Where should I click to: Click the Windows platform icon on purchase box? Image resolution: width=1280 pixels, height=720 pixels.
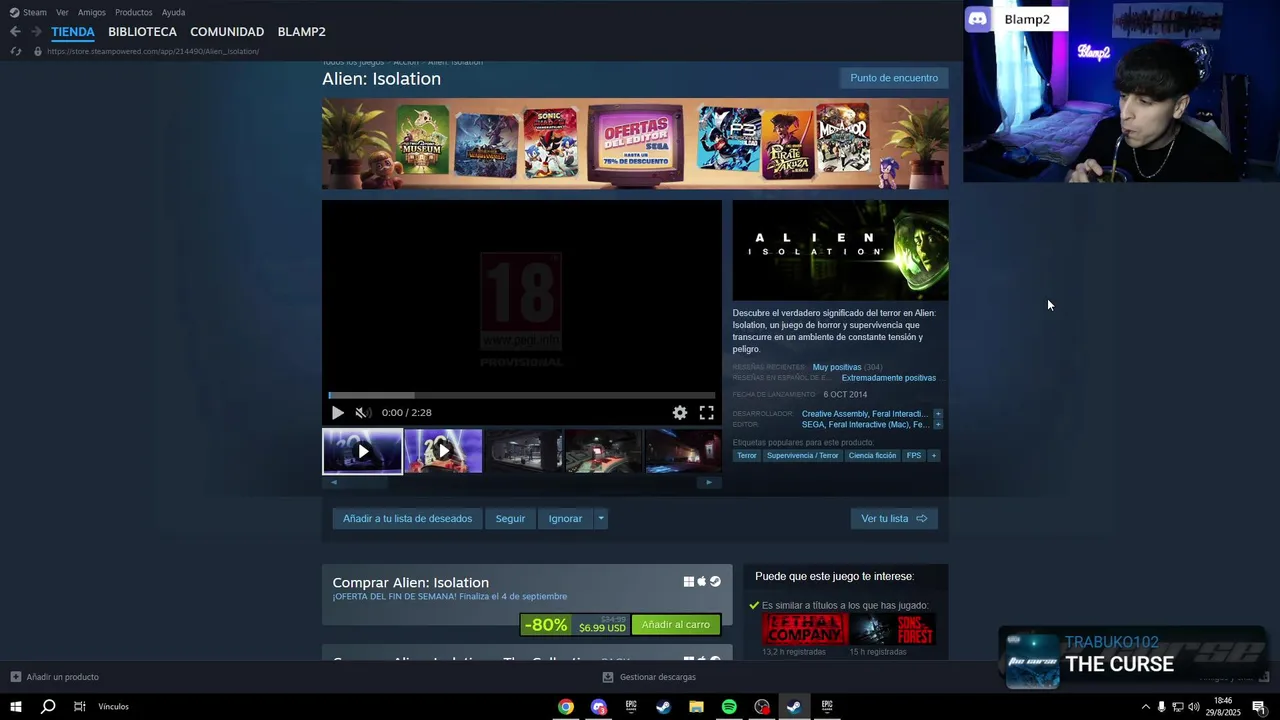(689, 582)
